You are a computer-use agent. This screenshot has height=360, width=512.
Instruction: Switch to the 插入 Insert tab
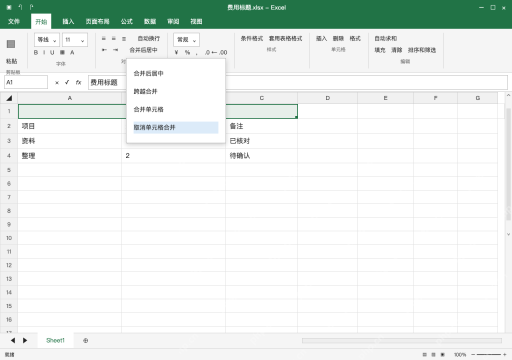(x=68, y=21)
